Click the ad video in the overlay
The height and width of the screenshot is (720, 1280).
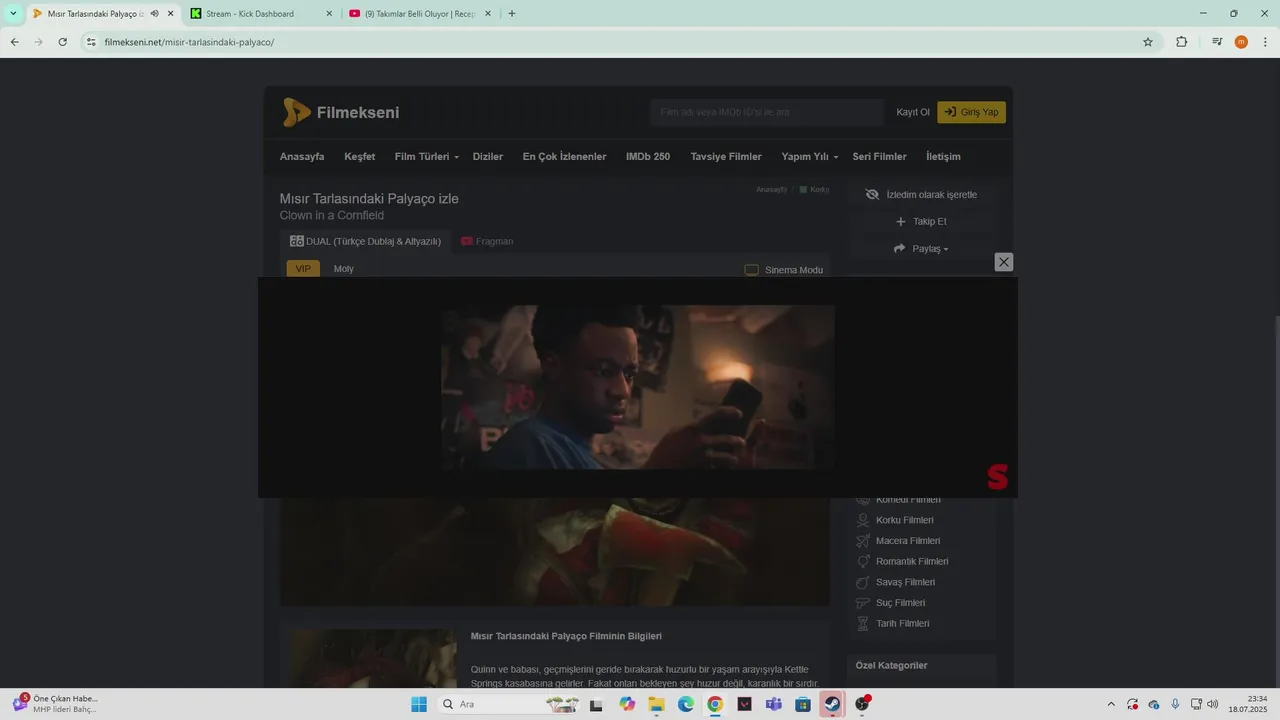(x=638, y=387)
